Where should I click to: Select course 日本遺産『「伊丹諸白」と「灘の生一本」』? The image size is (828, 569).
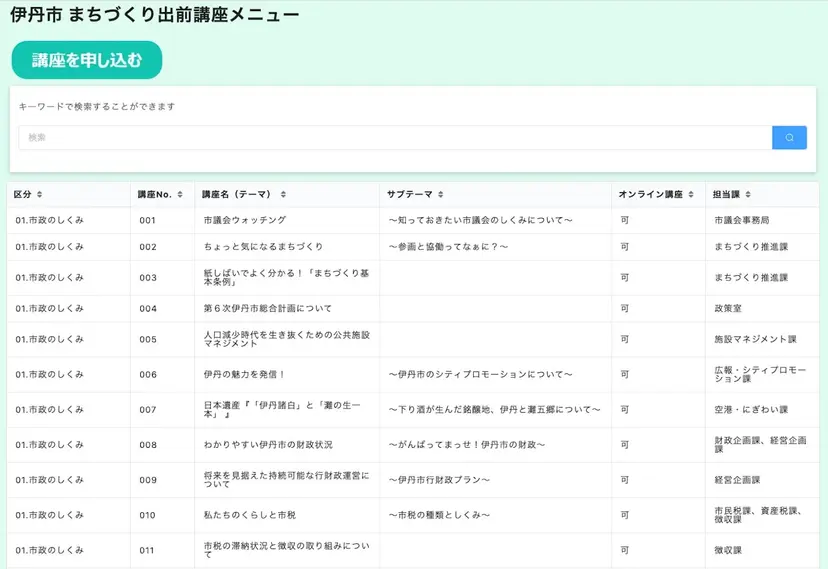[282, 410]
